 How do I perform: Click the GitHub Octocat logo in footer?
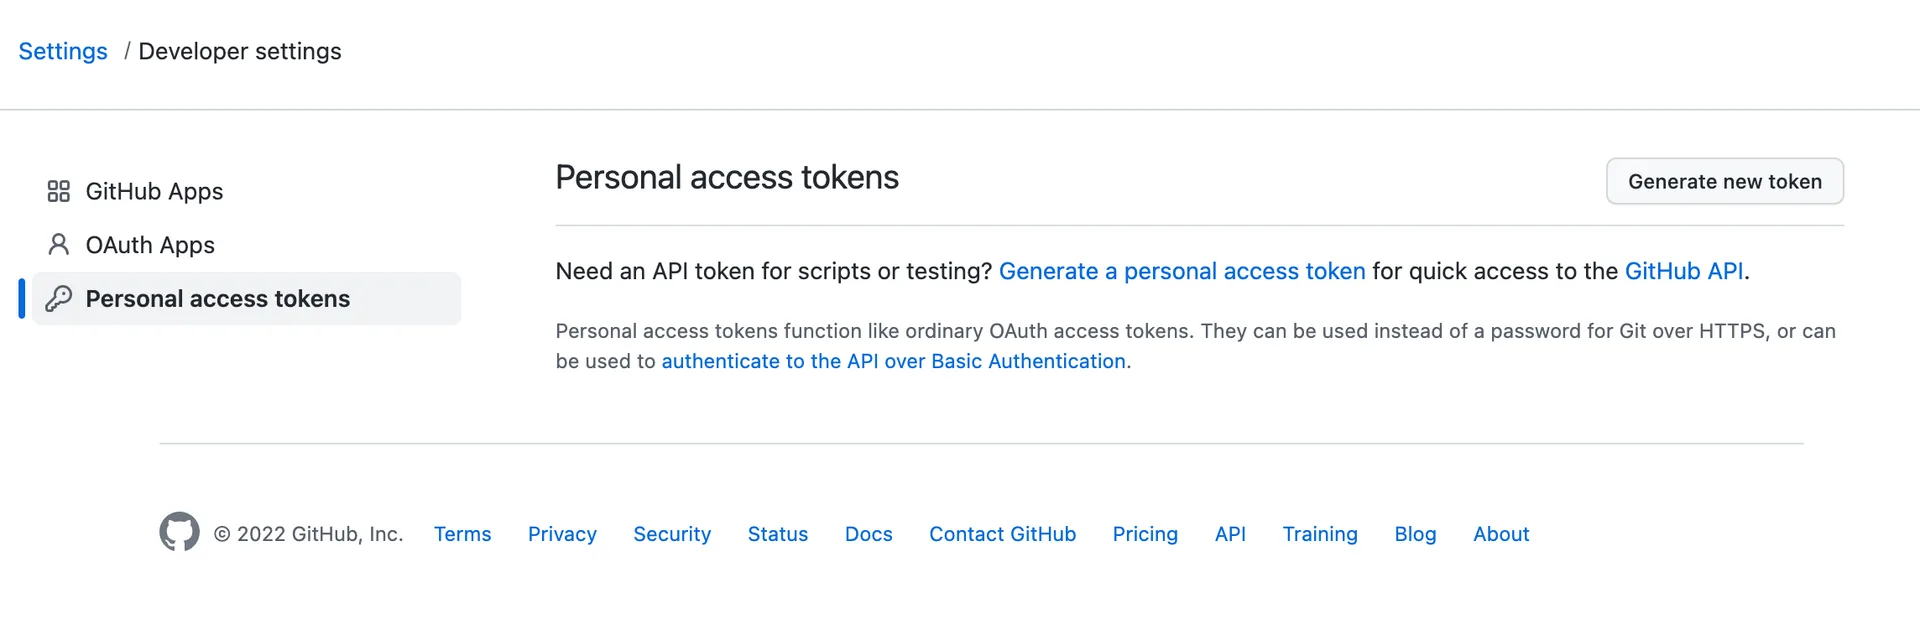(179, 532)
